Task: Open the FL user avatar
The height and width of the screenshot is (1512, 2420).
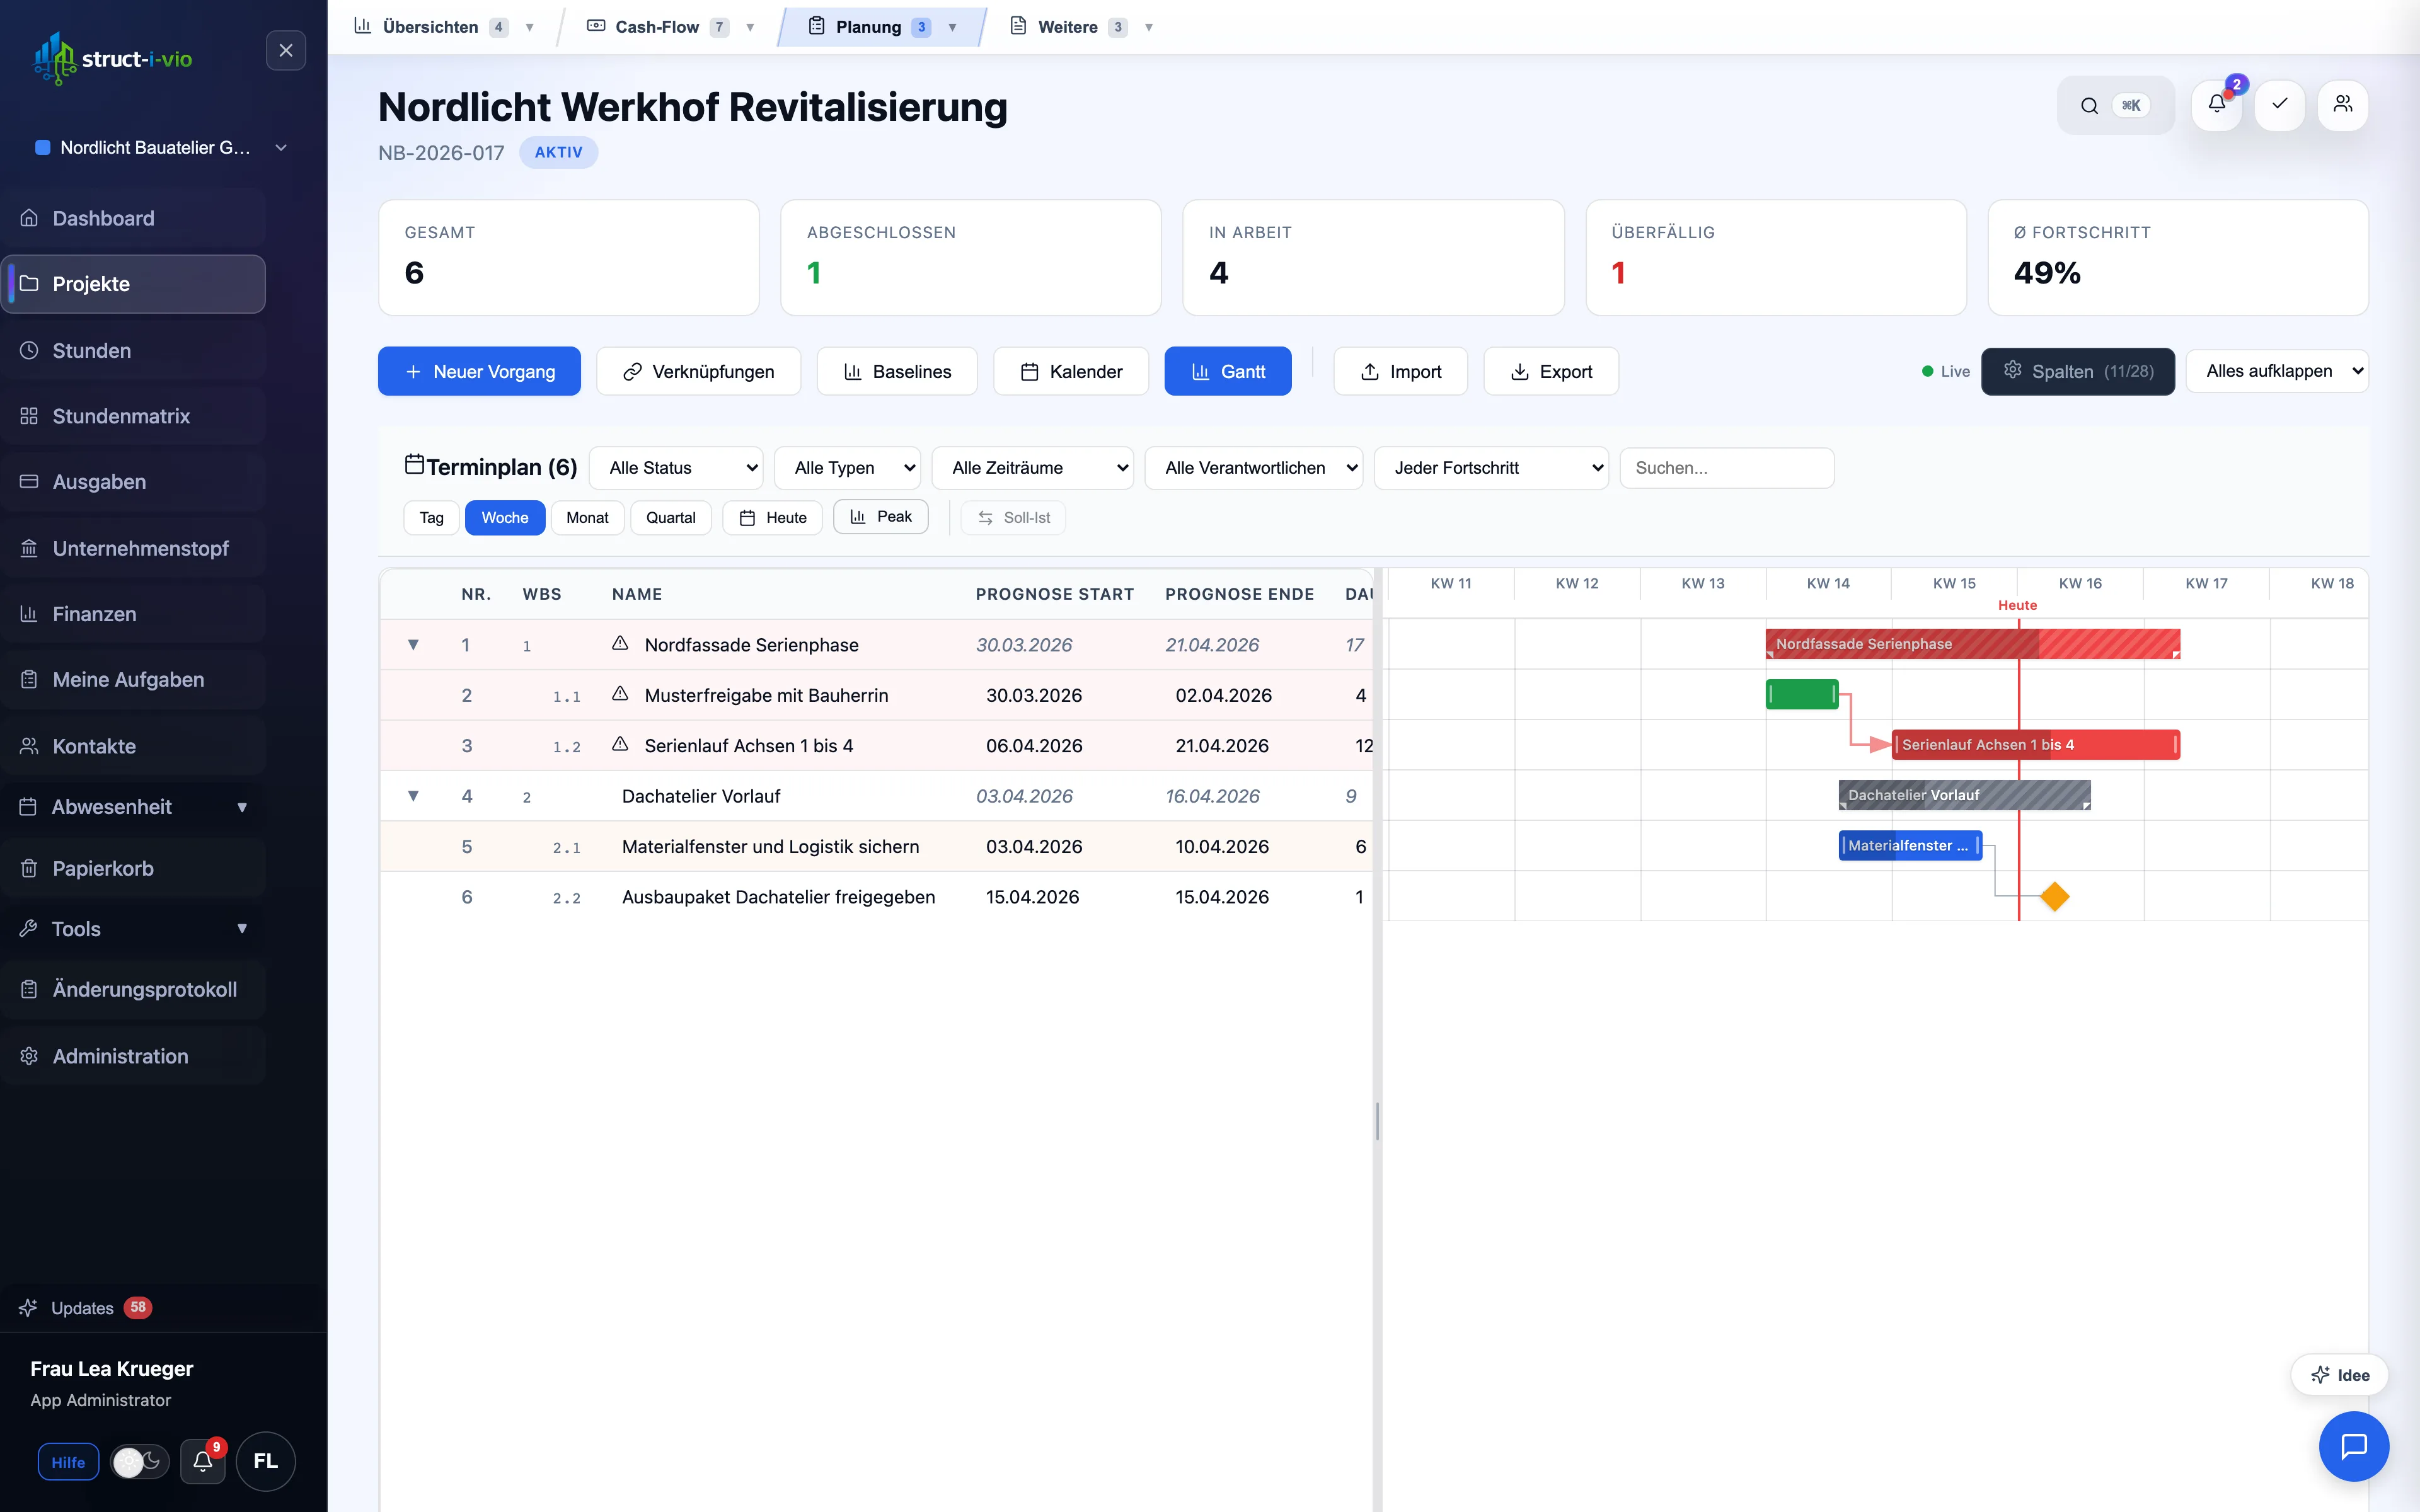Action: tap(266, 1461)
